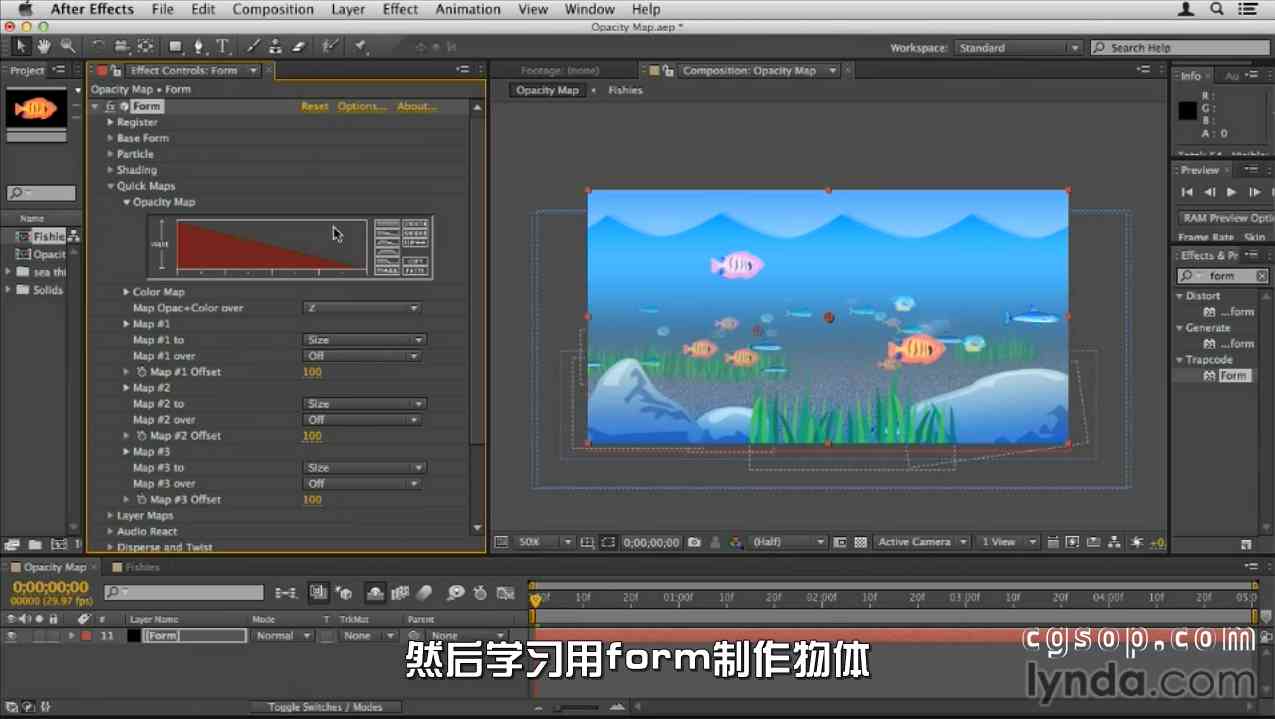Open the Composition menu
This screenshot has height=719, width=1275.
coord(273,9)
